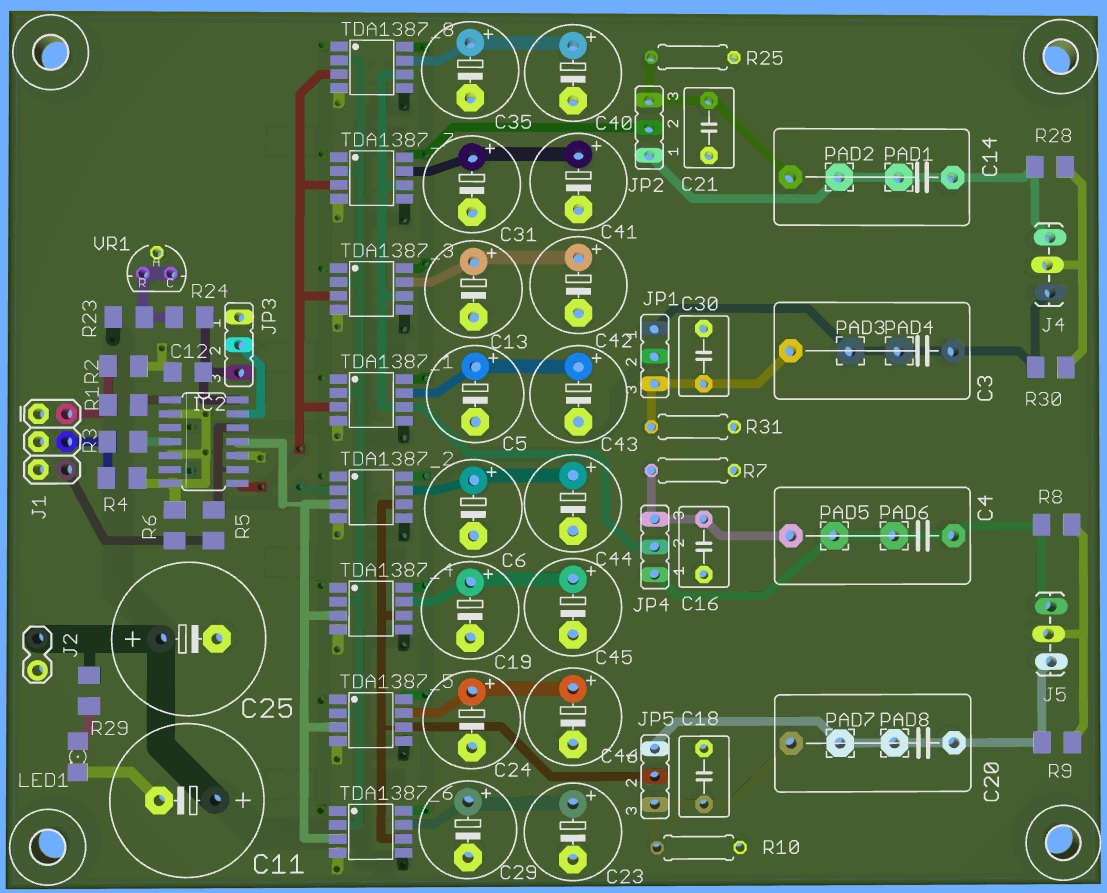The height and width of the screenshot is (893, 1107).
Task: Select the C40 capacitor label
Action: tap(614, 124)
